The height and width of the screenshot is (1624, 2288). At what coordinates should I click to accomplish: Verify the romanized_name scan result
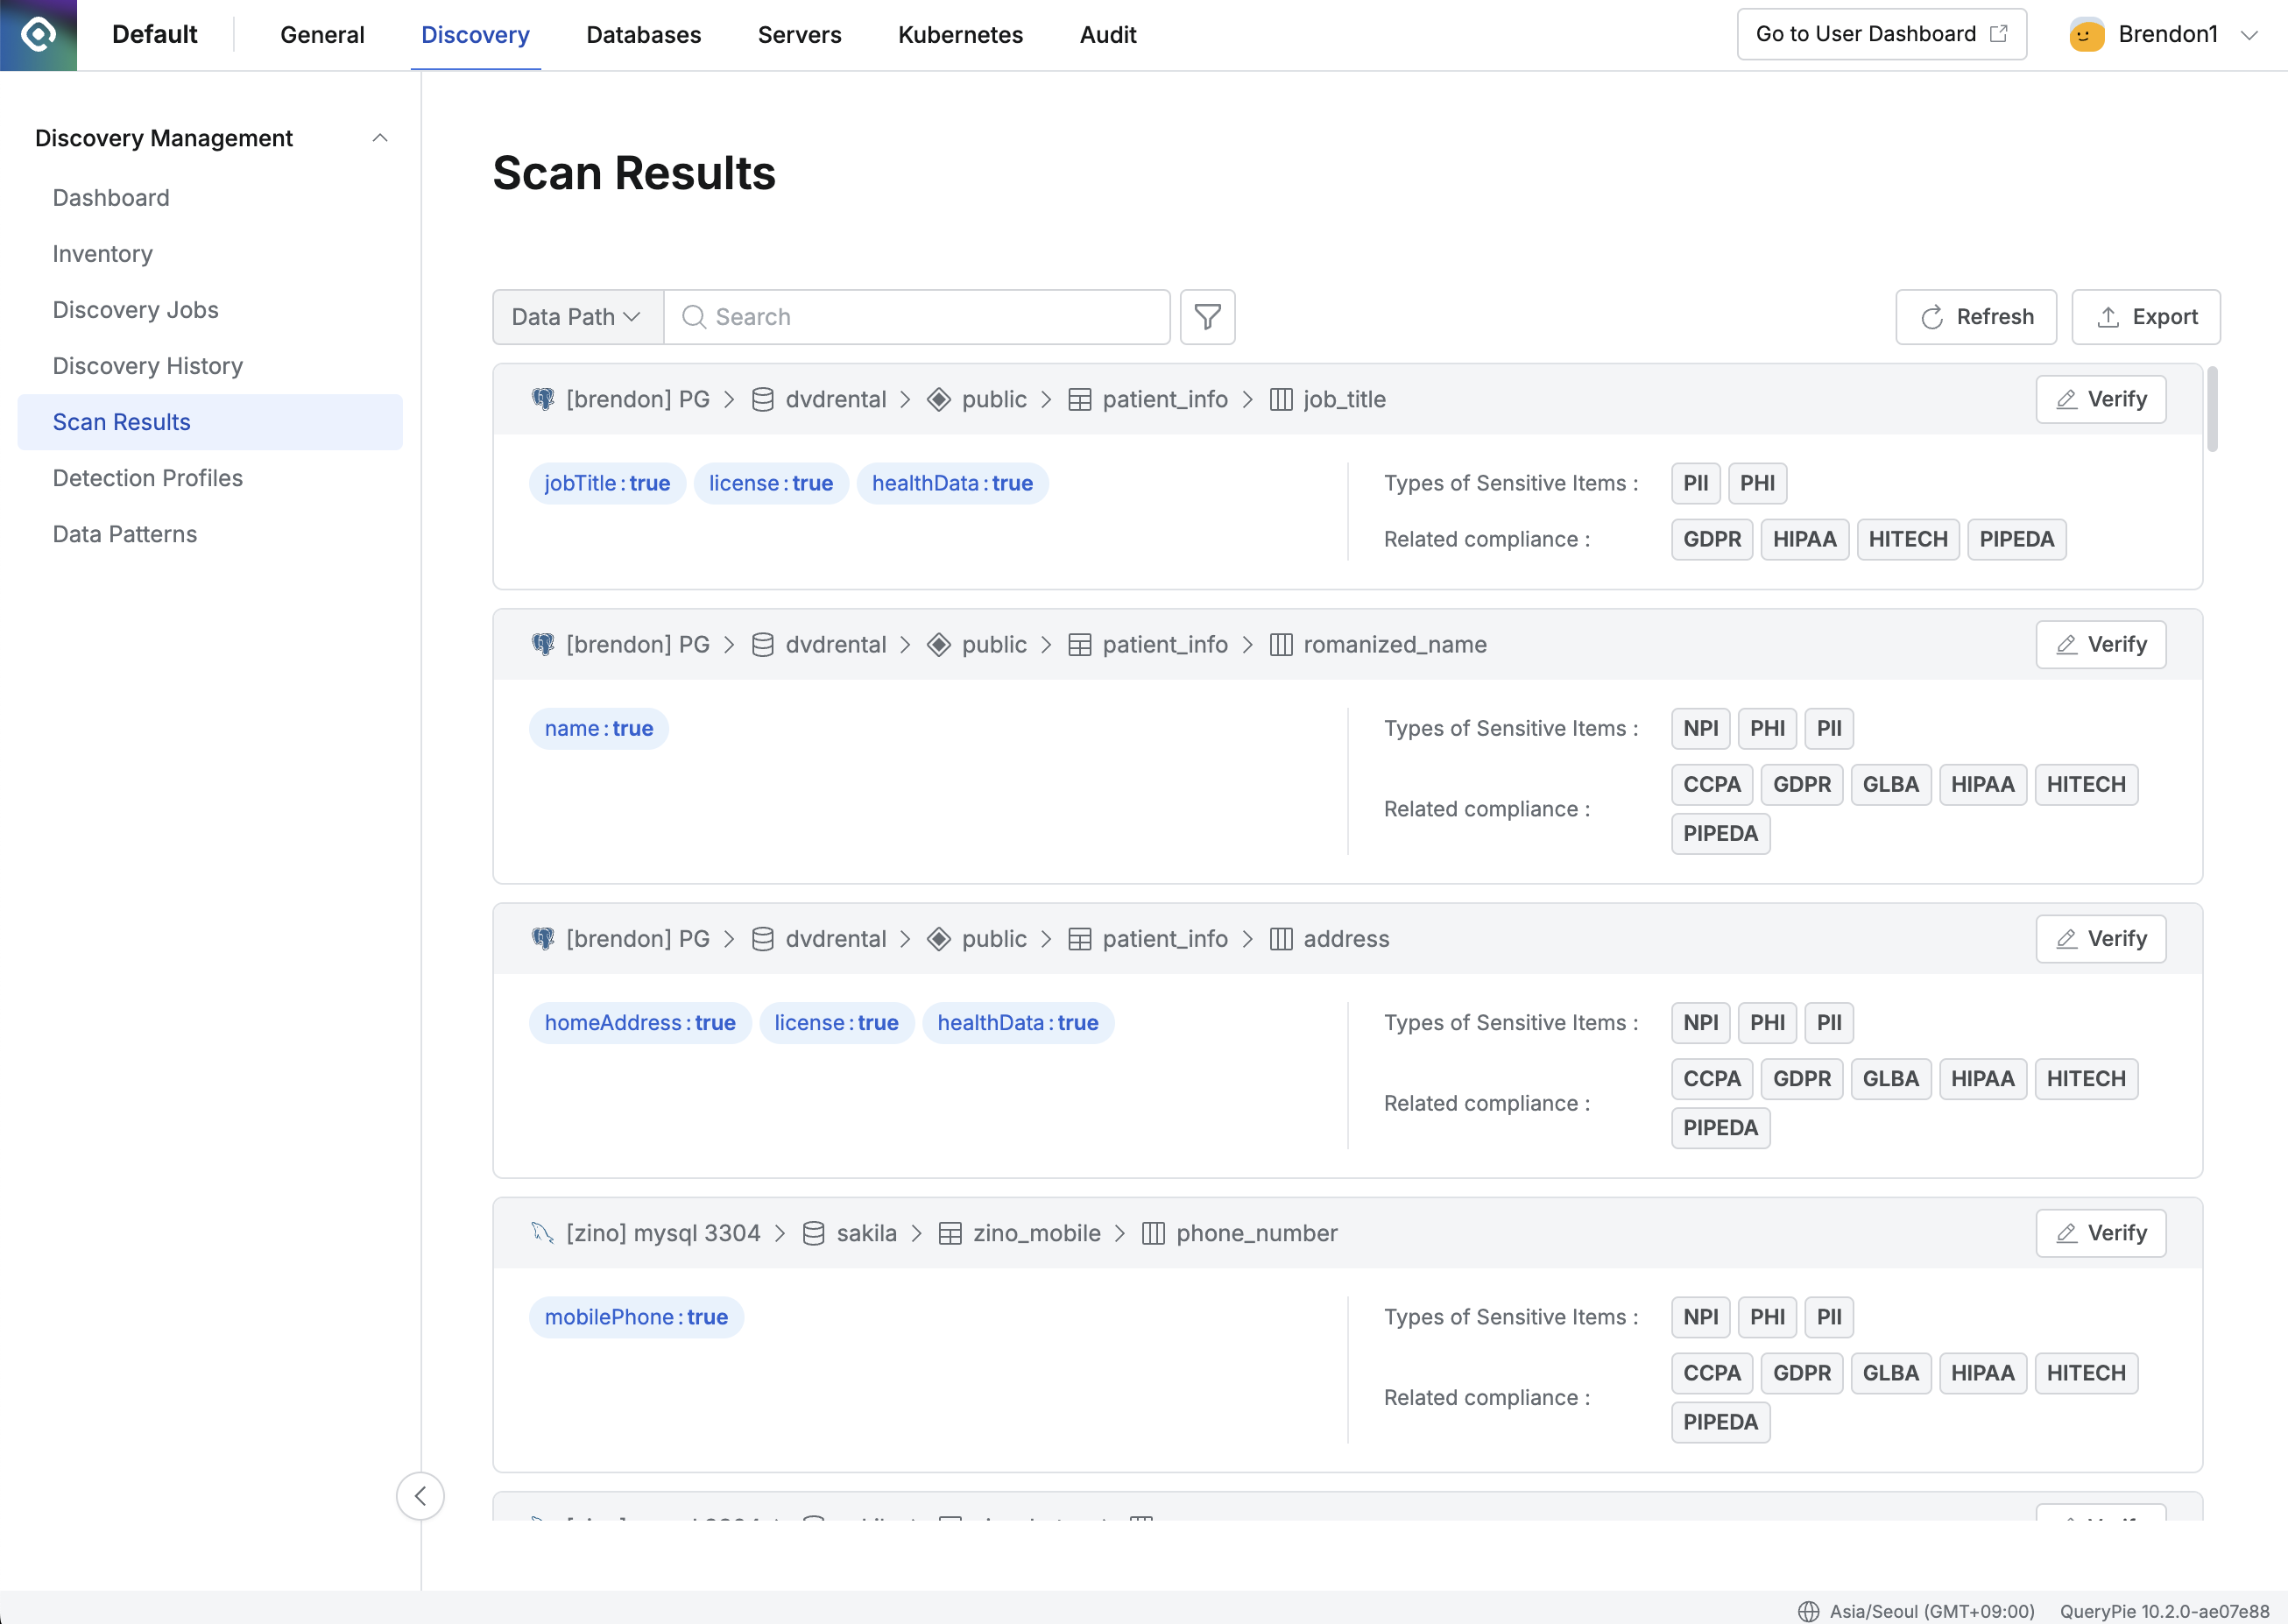click(x=2100, y=645)
